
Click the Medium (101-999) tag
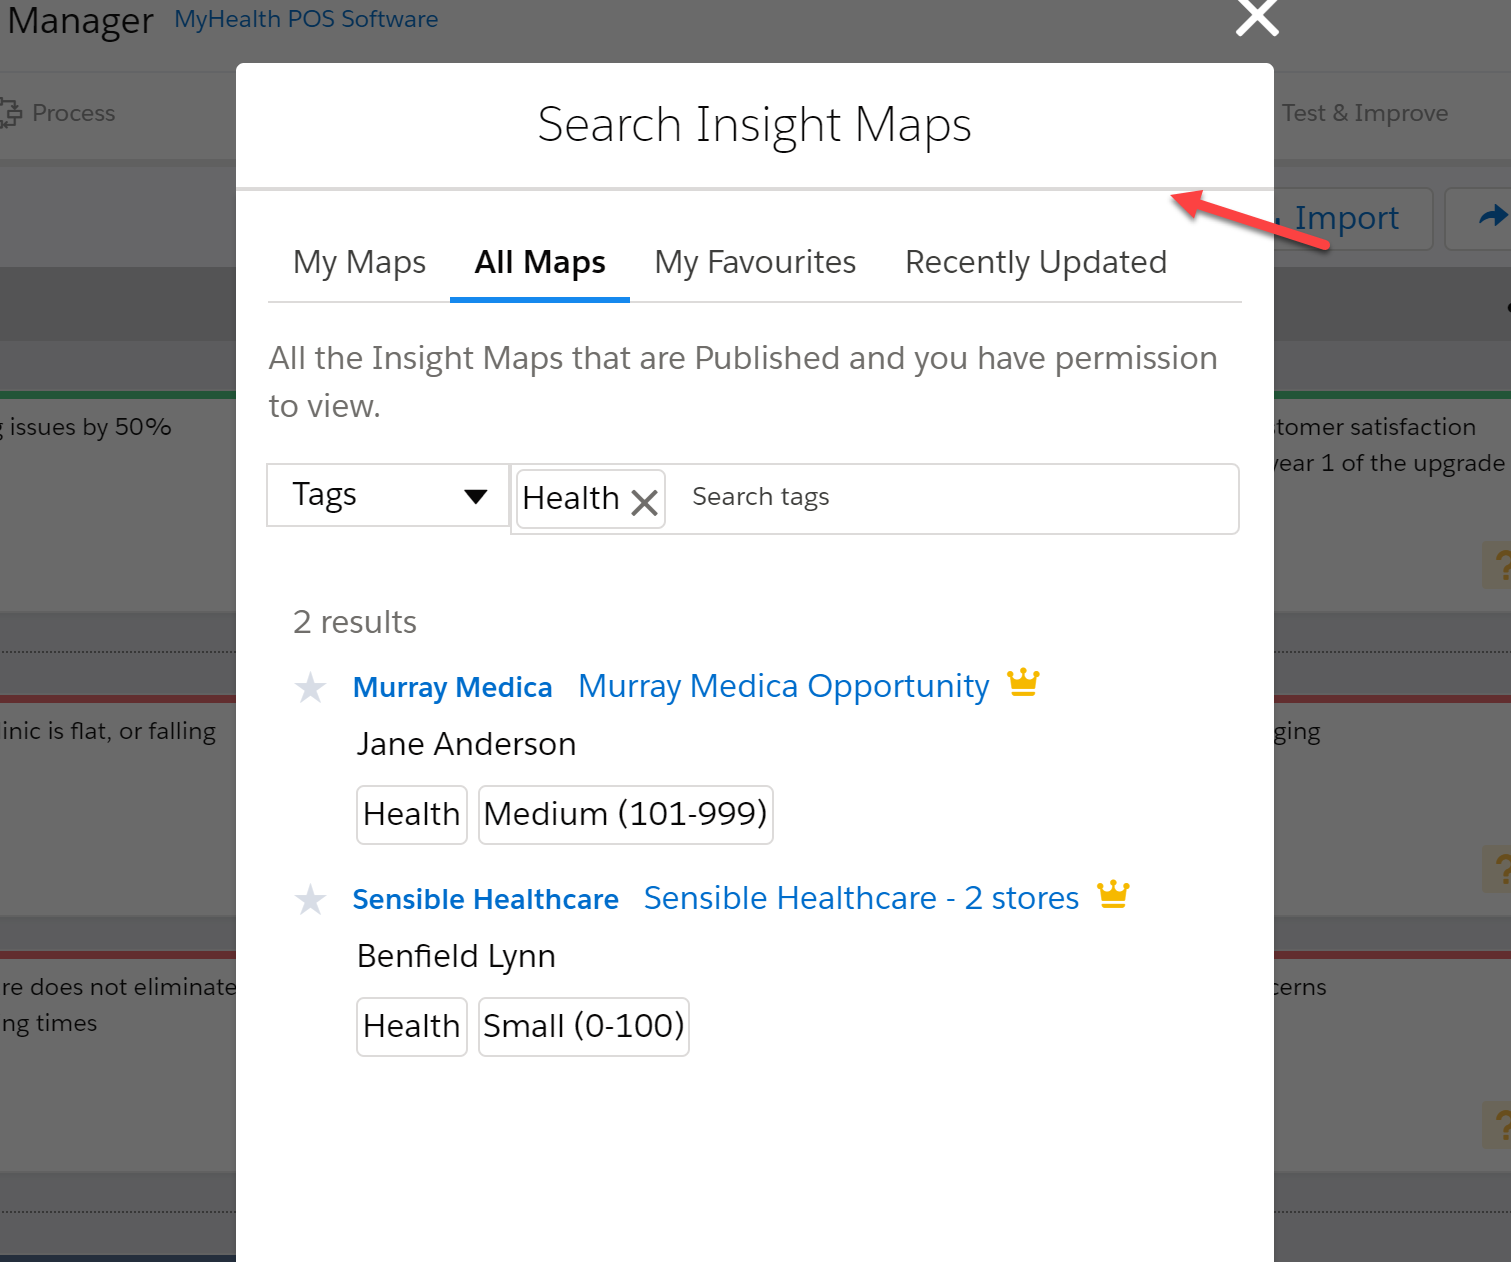tap(625, 814)
